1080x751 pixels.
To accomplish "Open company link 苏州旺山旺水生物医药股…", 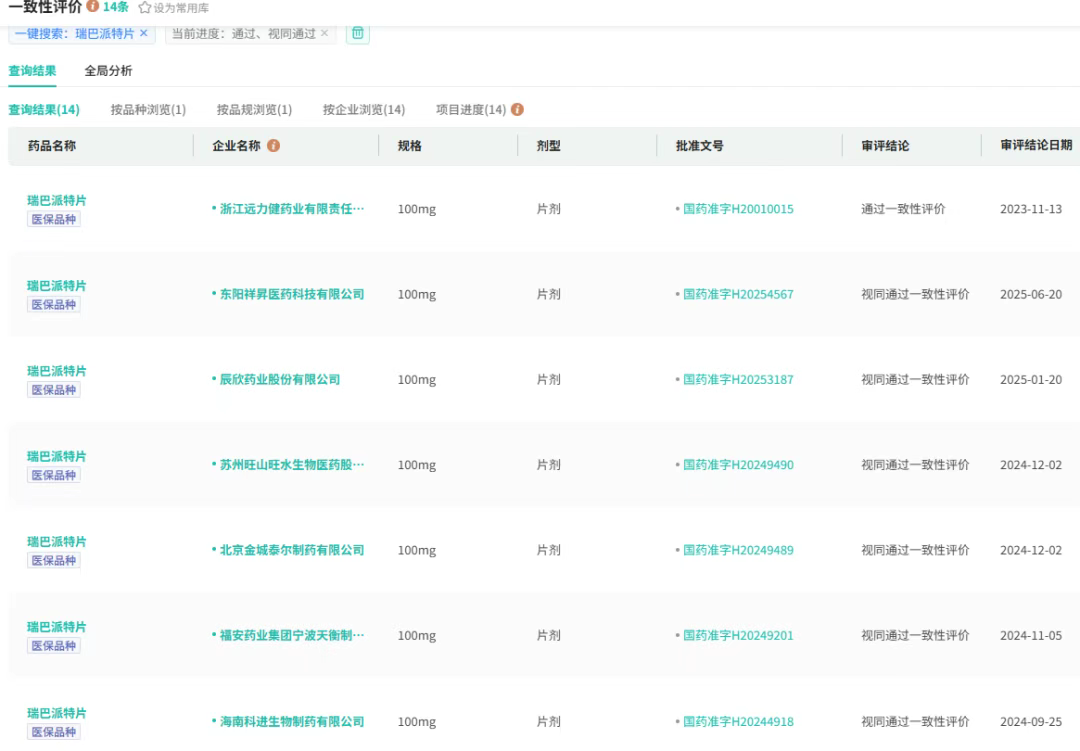I will (x=291, y=465).
